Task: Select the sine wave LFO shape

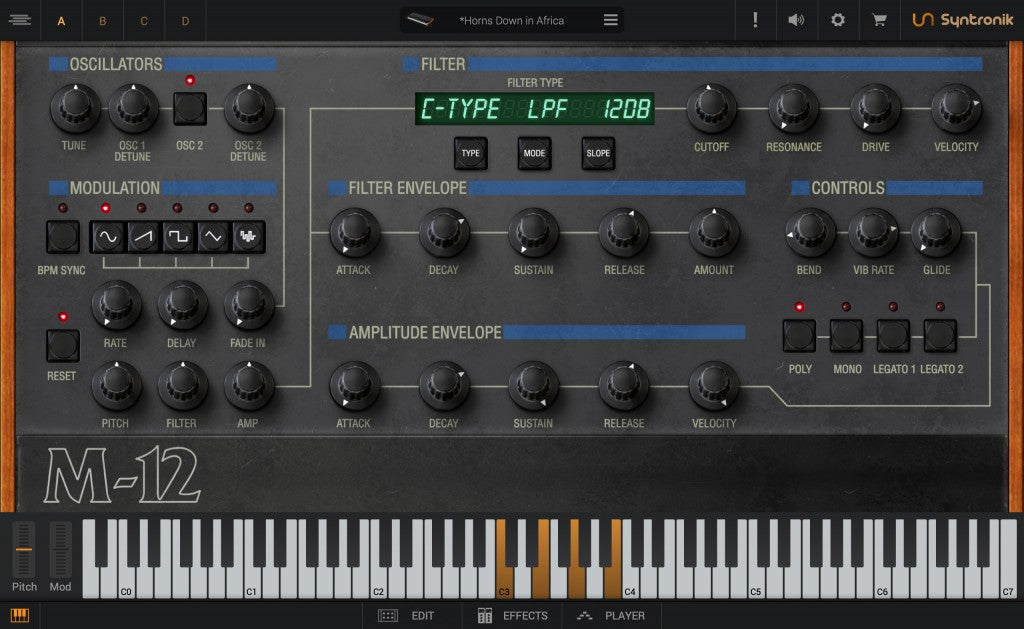Action: click(x=108, y=235)
